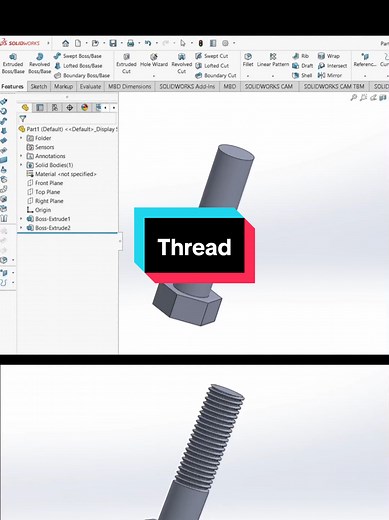Click the New document icon

[78, 43]
